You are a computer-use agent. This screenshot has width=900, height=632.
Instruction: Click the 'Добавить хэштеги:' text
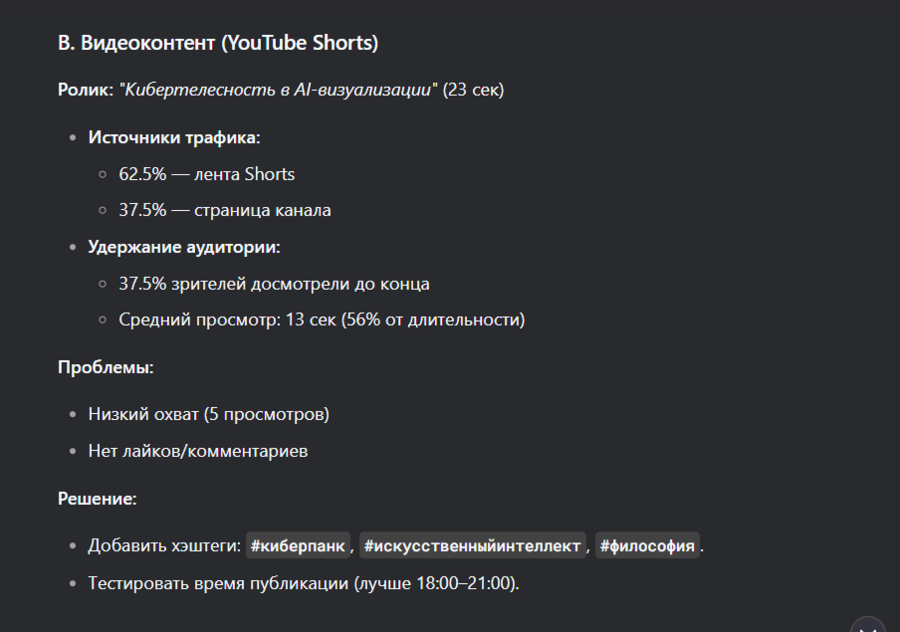click(165, 546)
